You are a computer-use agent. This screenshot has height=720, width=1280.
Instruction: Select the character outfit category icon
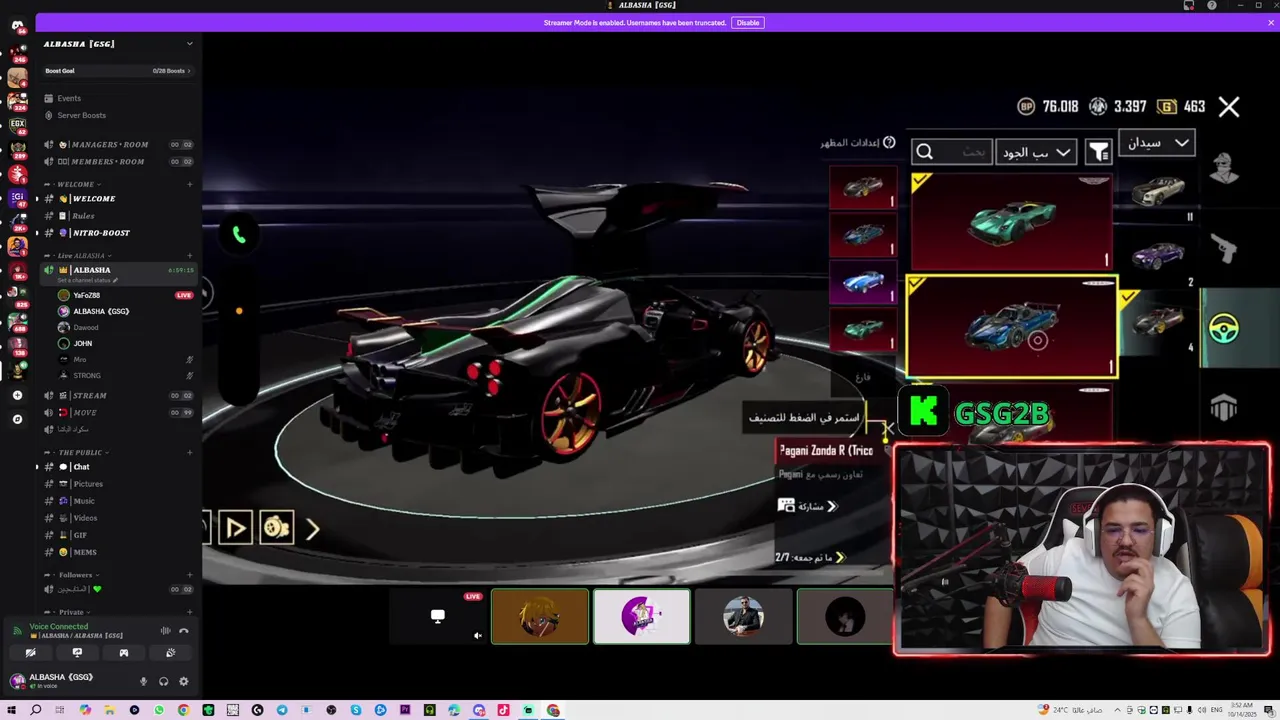1224,169
